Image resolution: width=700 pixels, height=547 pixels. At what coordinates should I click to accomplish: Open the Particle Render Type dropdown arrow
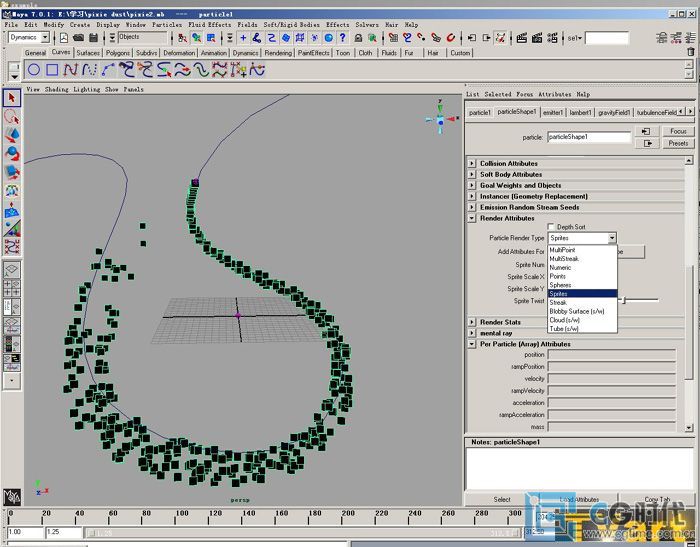[612, 238]
